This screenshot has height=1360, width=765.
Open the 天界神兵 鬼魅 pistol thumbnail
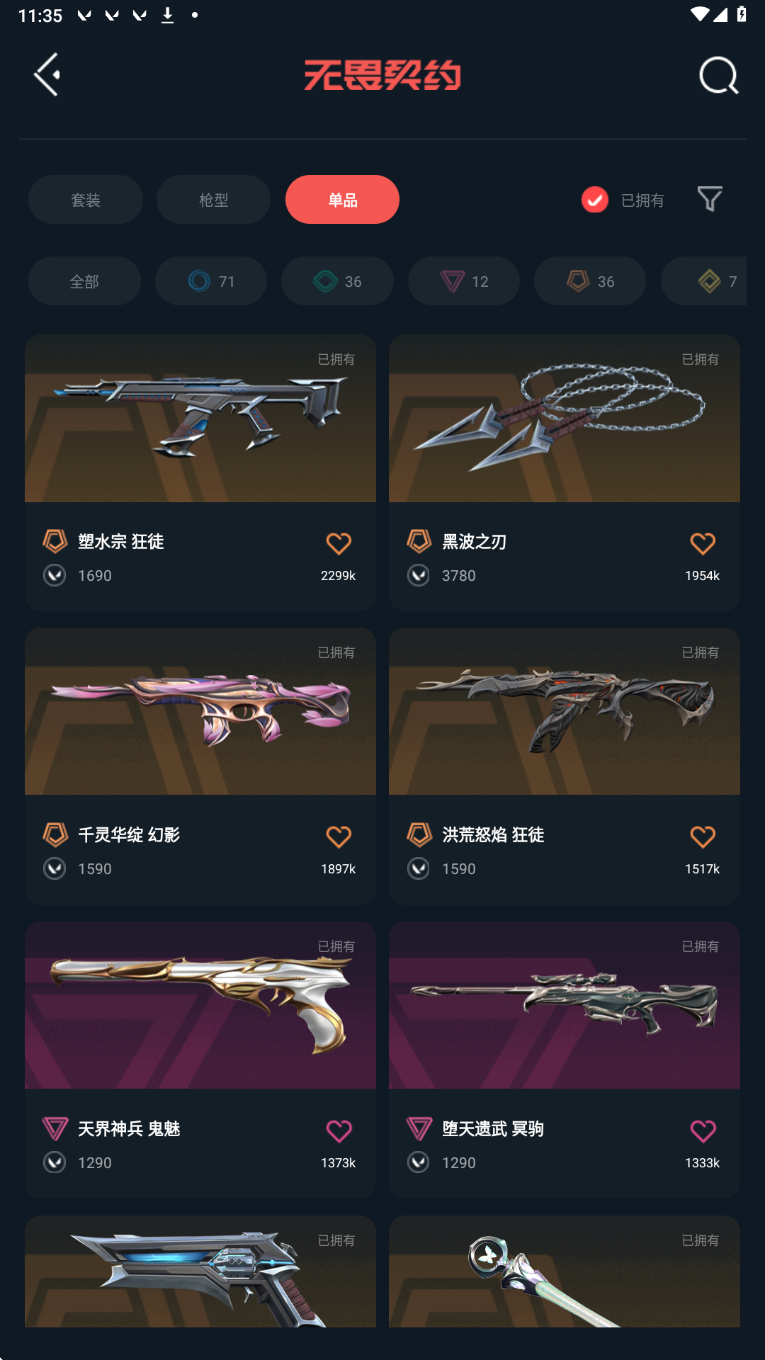click(x=200, y=1005)
